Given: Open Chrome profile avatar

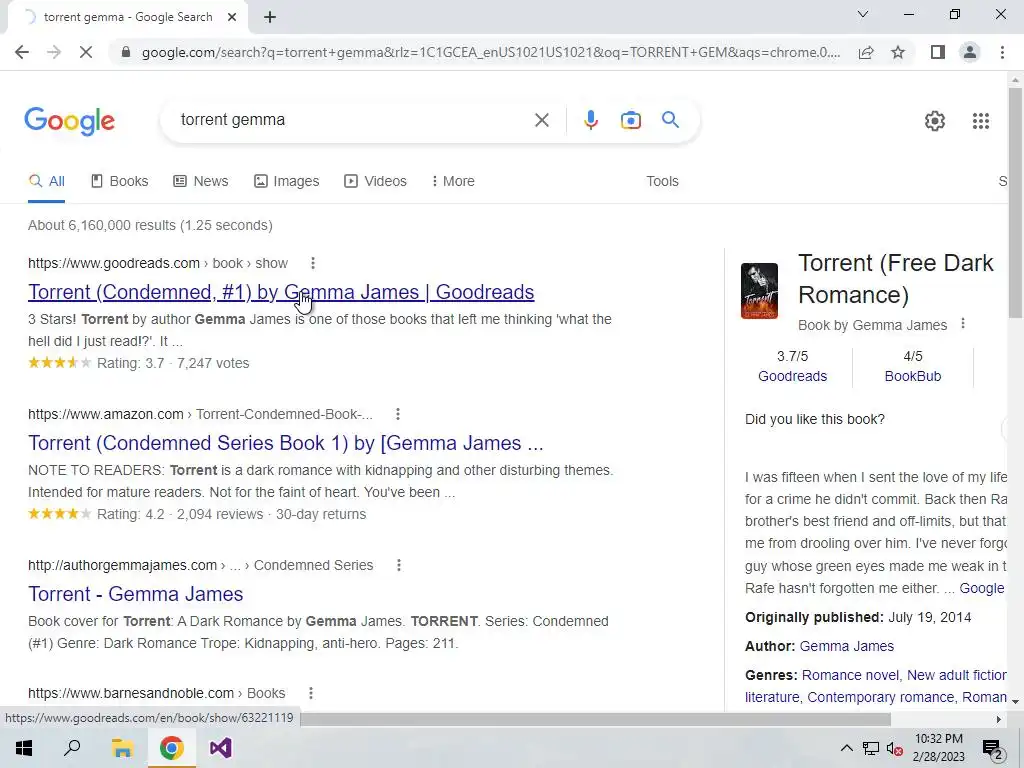Looking at the screenshot, I should coord(970,52).
